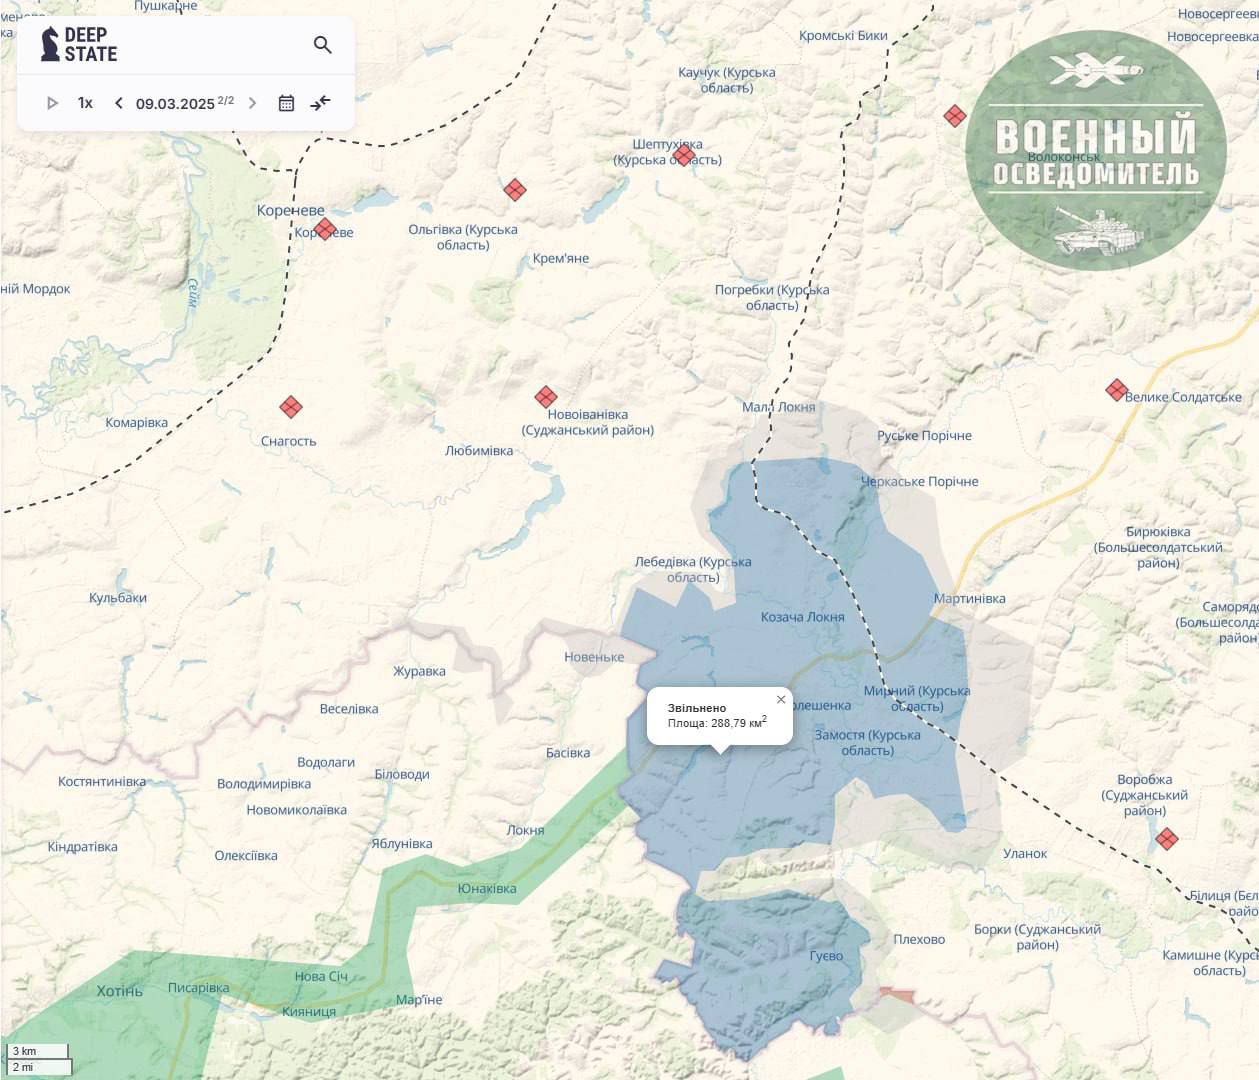Click the compare arrows icon

[320, 103]
